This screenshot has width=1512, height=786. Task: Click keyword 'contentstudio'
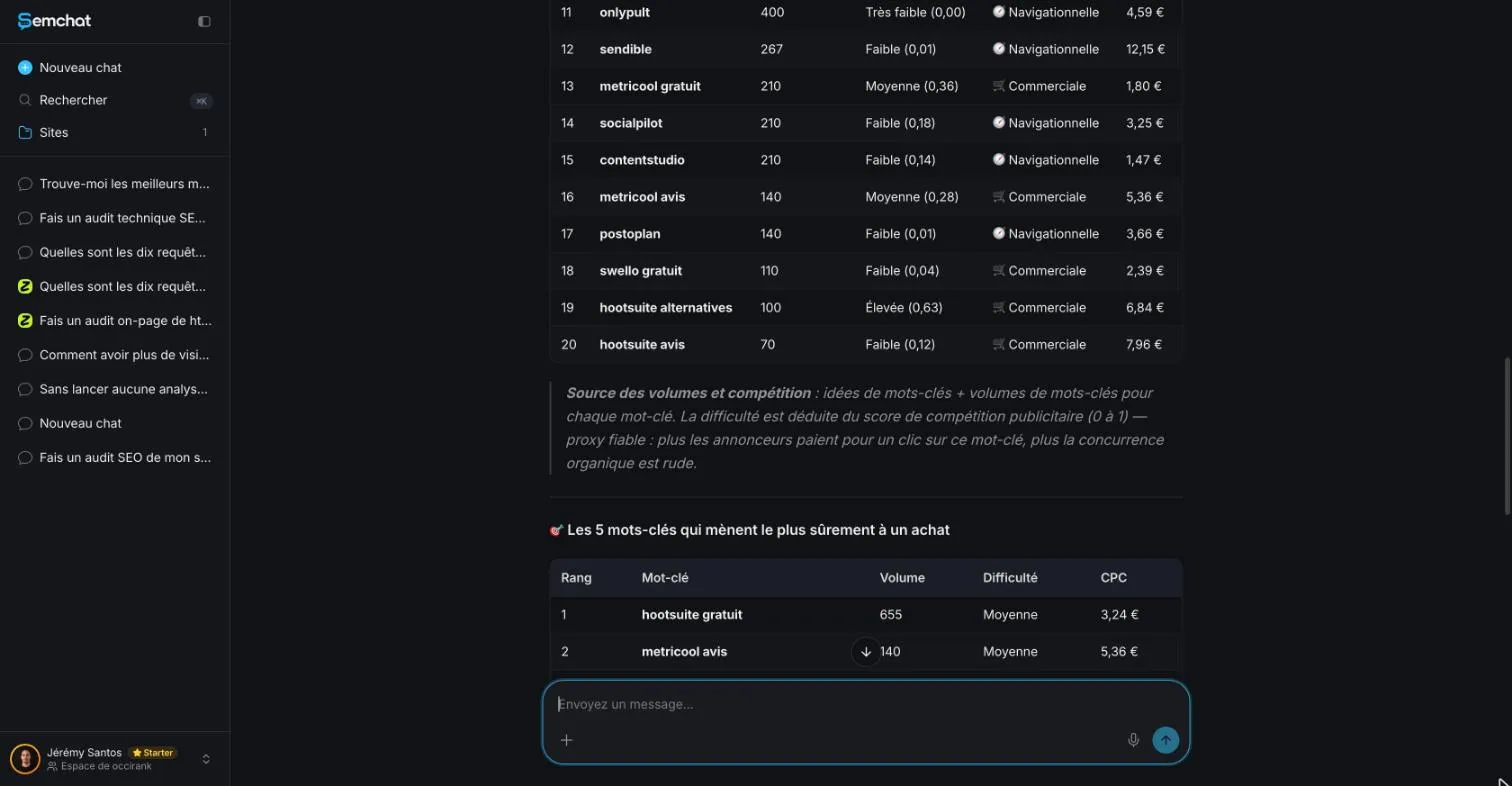pos(642,160)
